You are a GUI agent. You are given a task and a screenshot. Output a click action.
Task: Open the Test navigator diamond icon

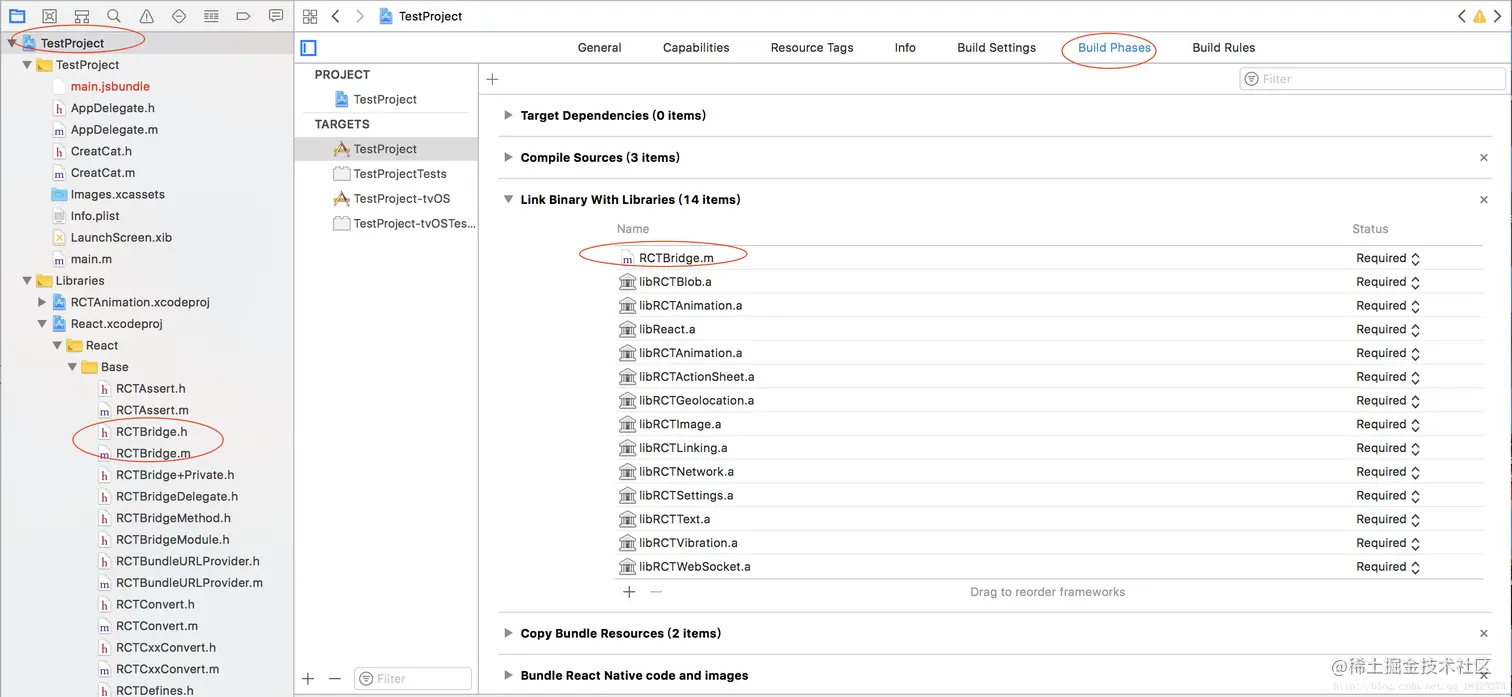point(179,16)
